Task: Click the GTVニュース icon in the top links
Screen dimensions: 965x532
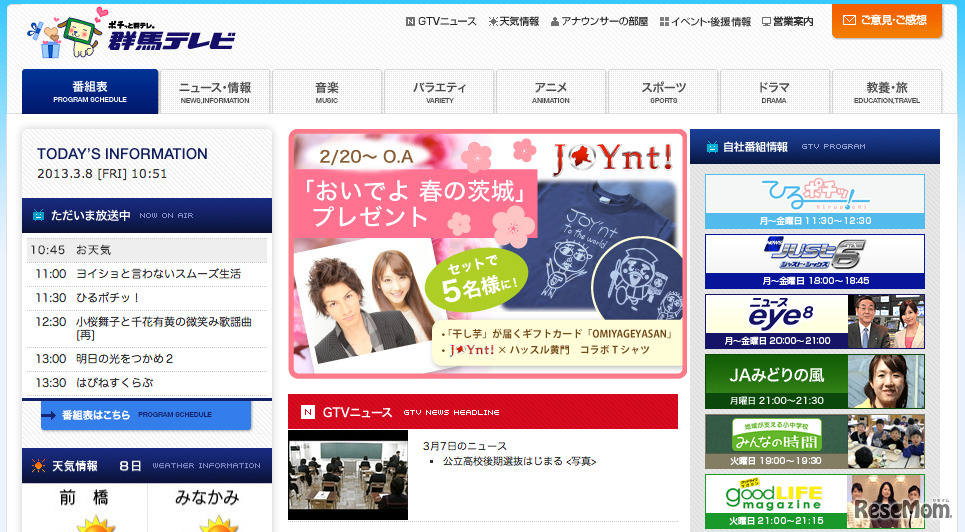Action: 410,22
